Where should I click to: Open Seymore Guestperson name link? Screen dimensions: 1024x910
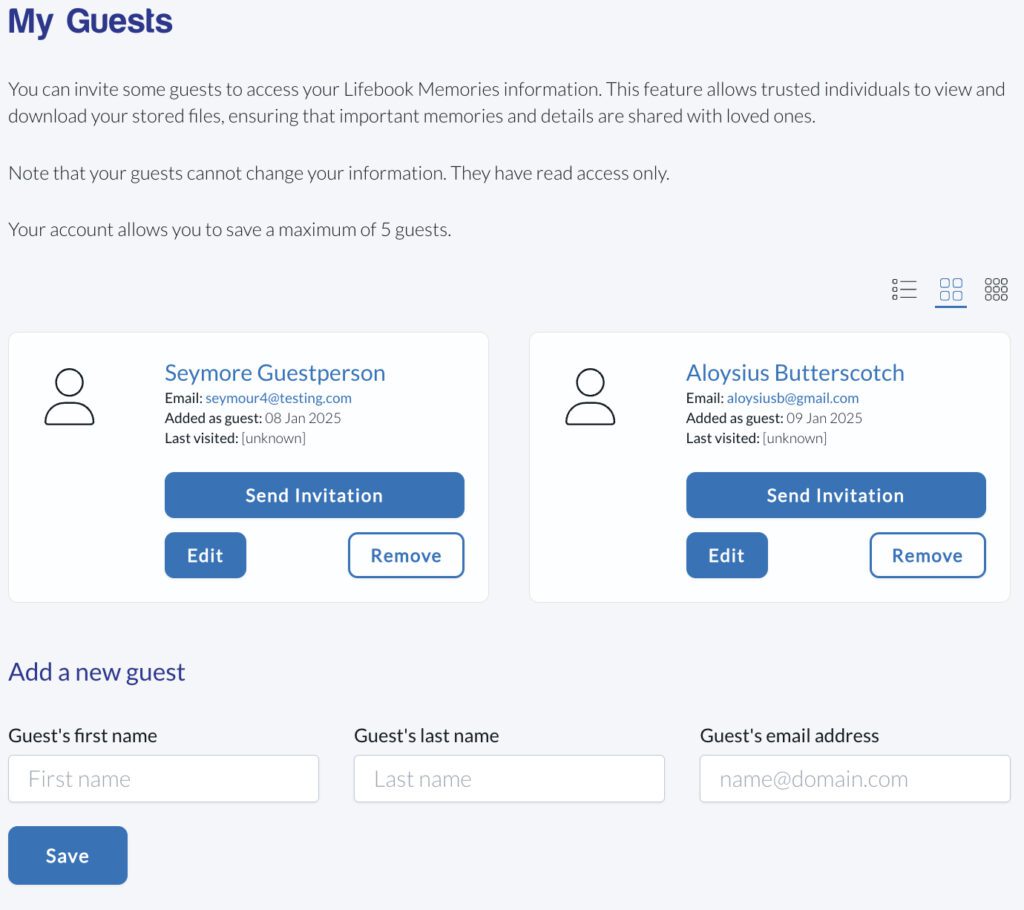click(x=275, y=373)
